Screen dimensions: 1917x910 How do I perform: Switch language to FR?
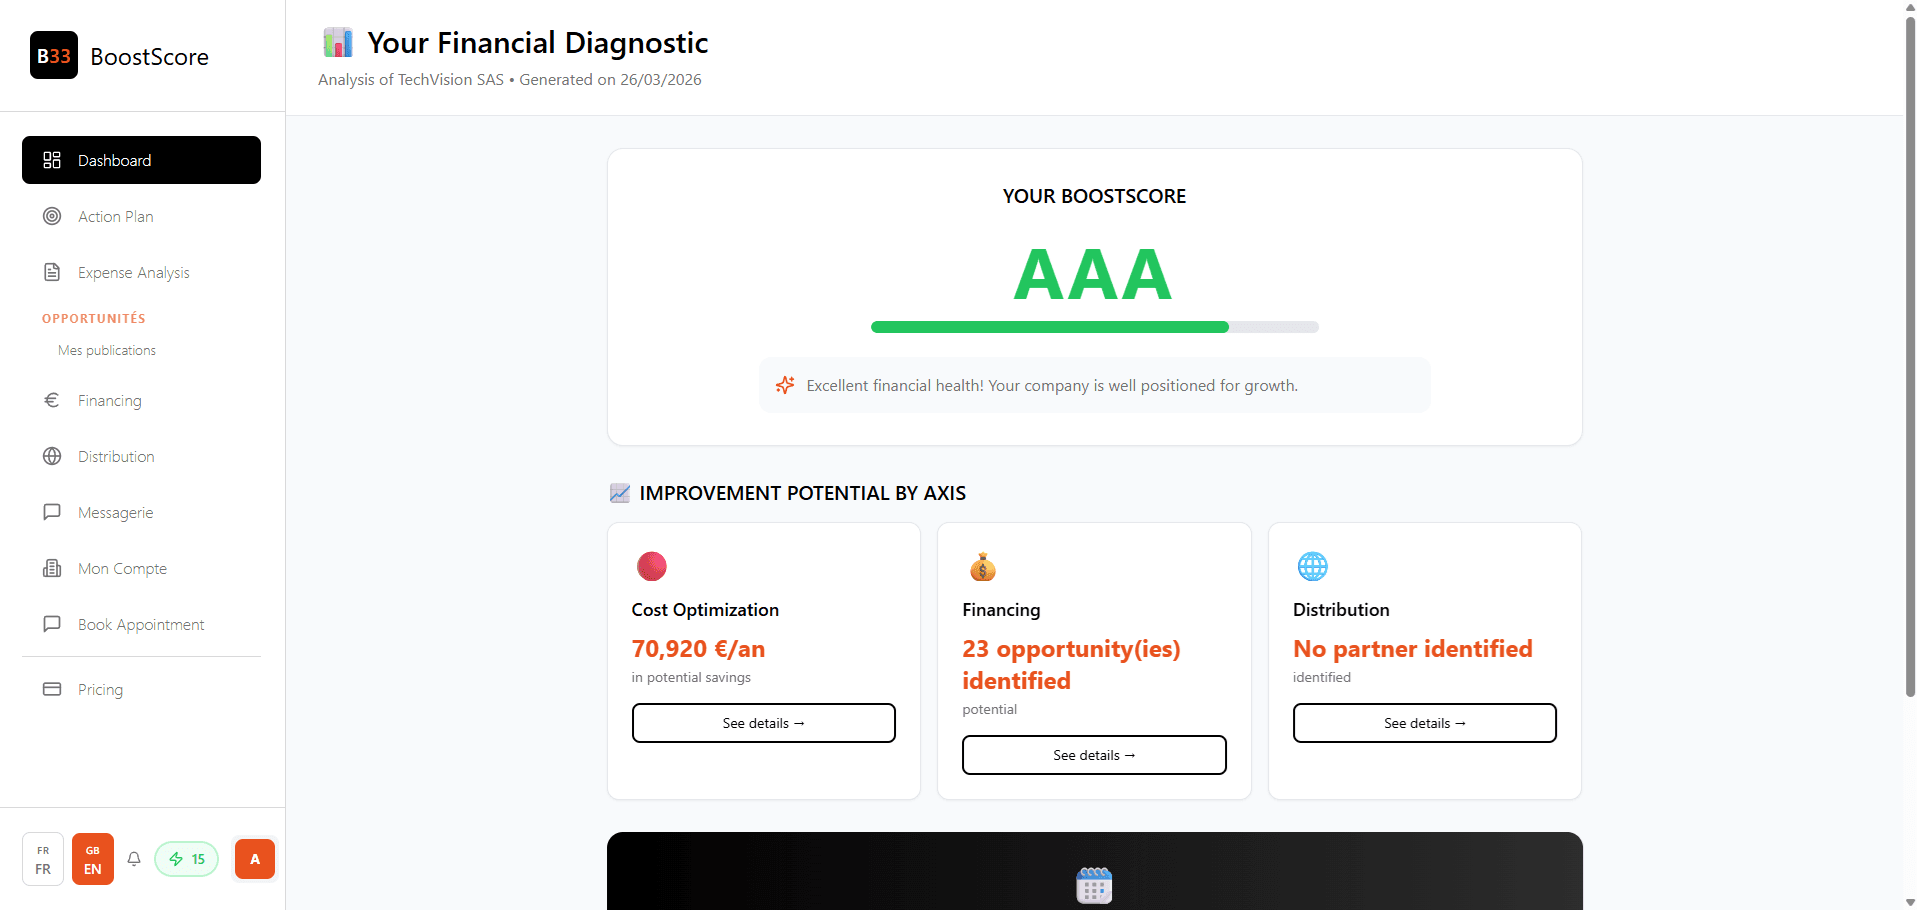42,859
